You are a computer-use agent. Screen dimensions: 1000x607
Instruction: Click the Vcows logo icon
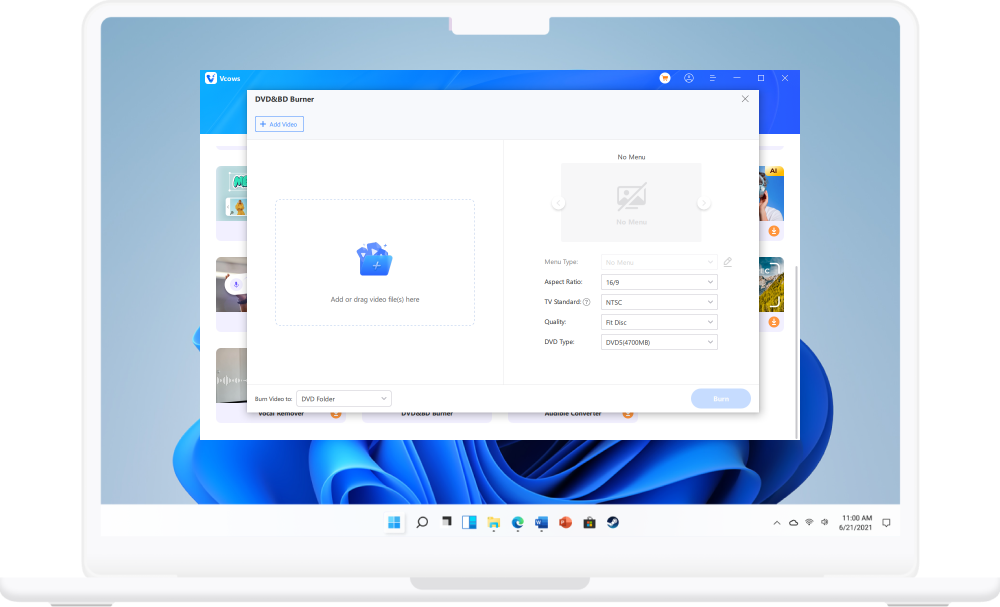[x=210, y=78]
